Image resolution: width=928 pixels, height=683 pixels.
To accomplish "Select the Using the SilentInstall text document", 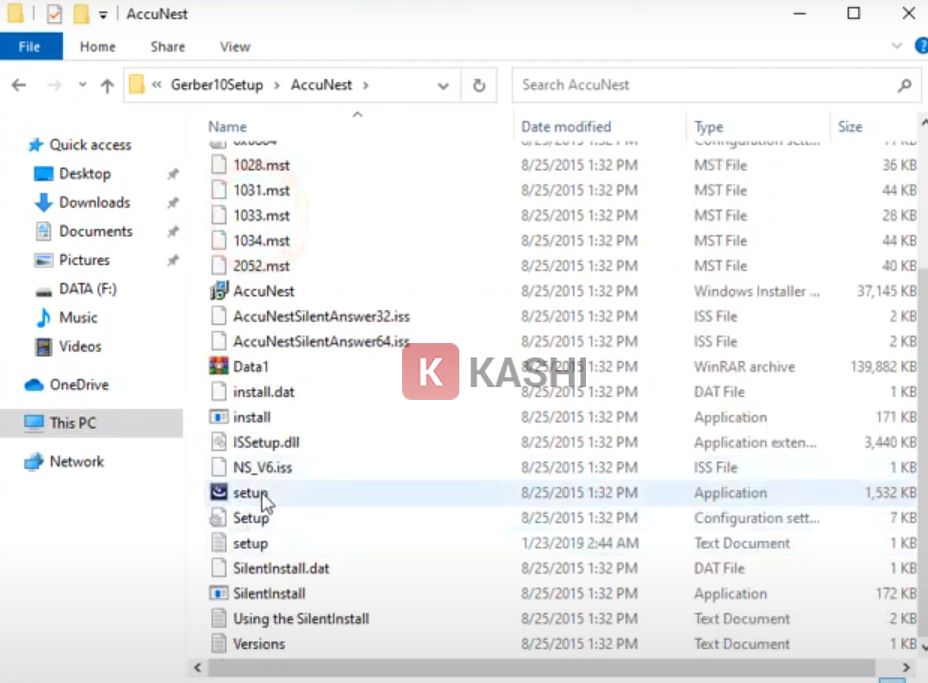I will point(300,618).
